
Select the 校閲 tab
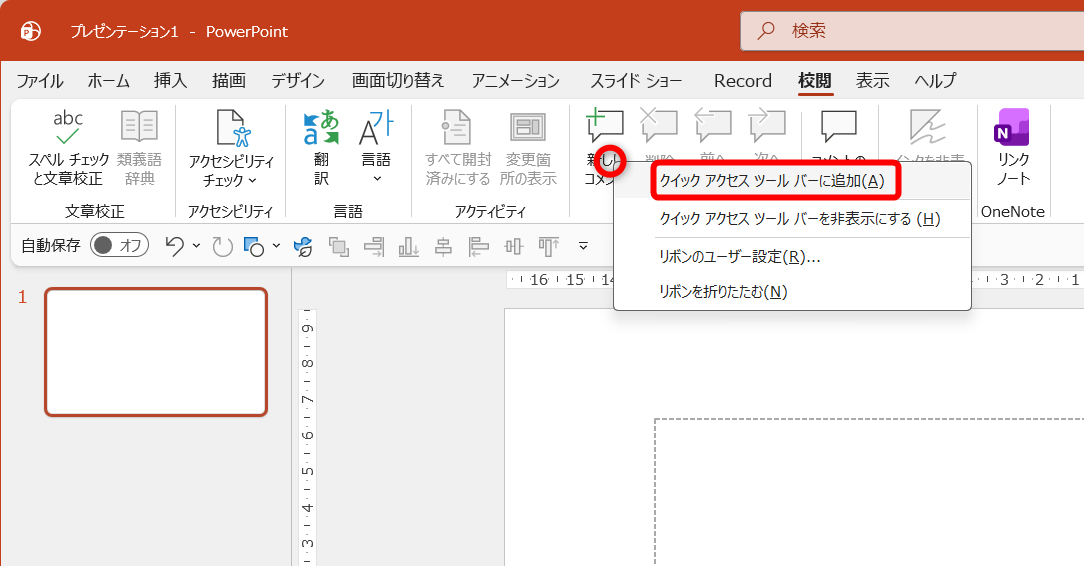(815, 81)
